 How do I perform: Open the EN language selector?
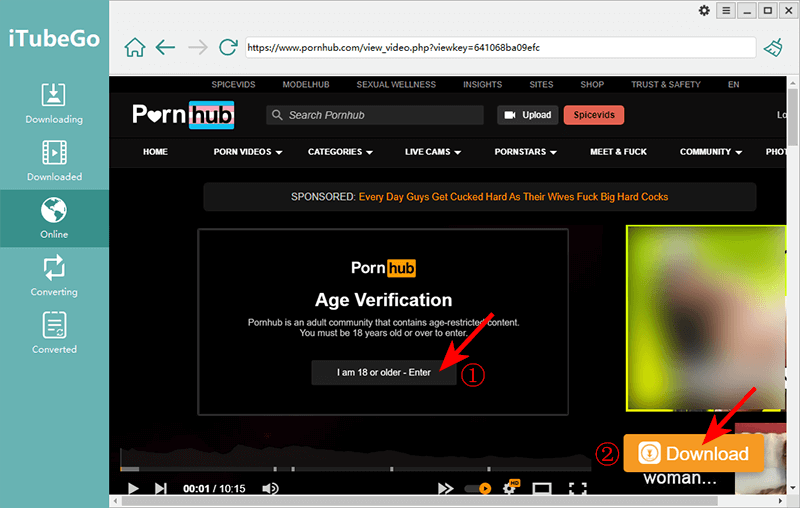[733, 85]
